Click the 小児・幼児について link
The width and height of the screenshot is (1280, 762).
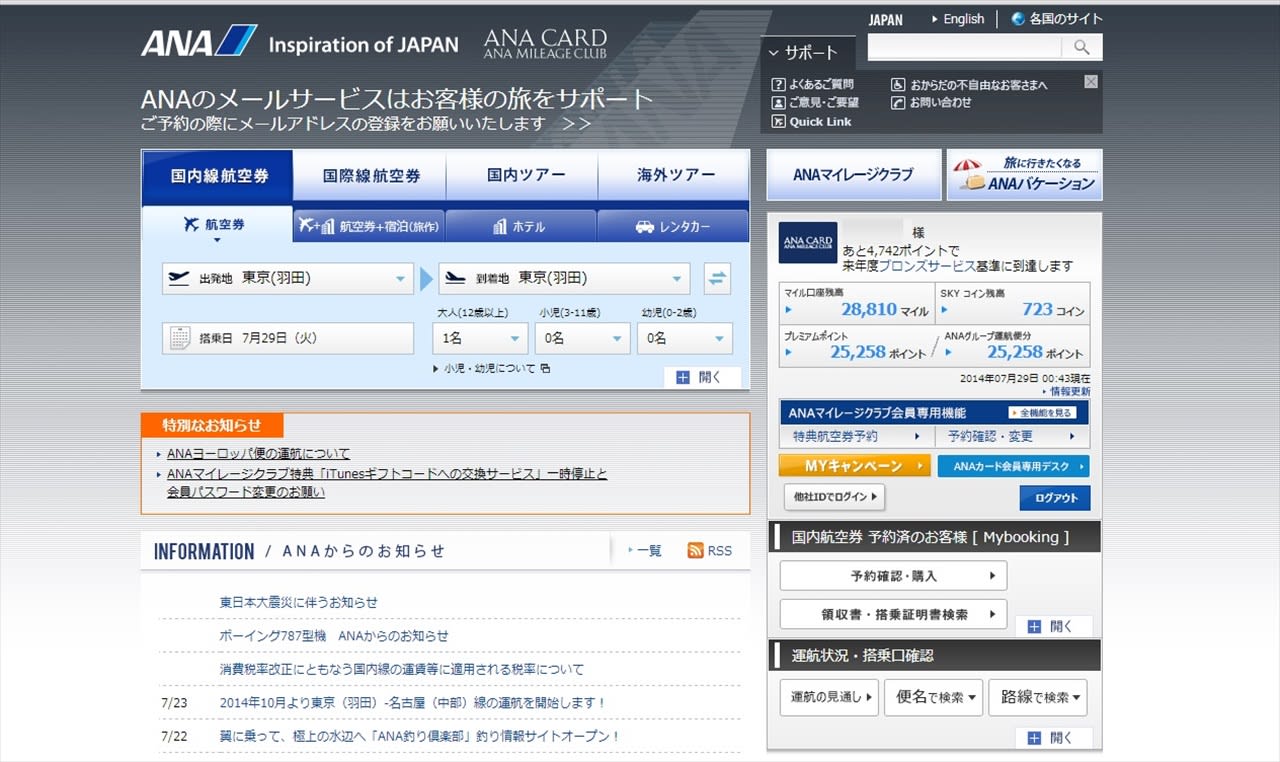pos(490,368)
